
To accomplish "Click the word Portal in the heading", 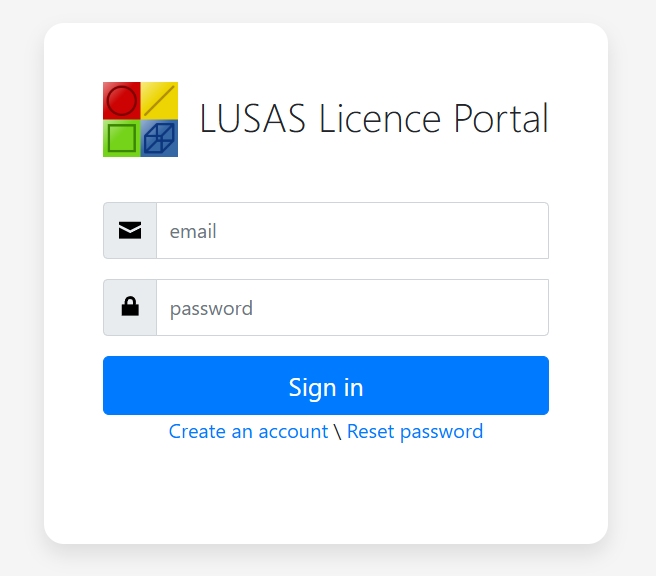I will pos(501,118).
